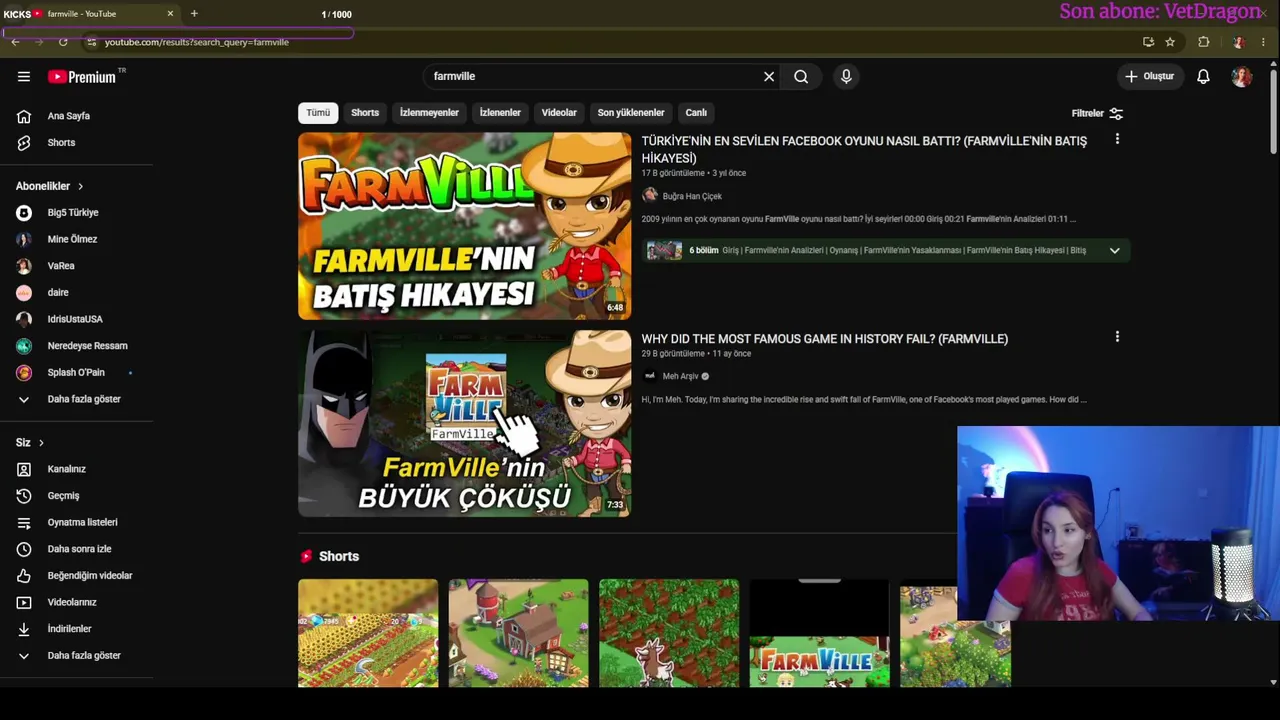Screen dimensions: 1280x720
Task: Play FarmVille'nin Büyük Çöküşü thumbnail
Action: coord(464,424)
